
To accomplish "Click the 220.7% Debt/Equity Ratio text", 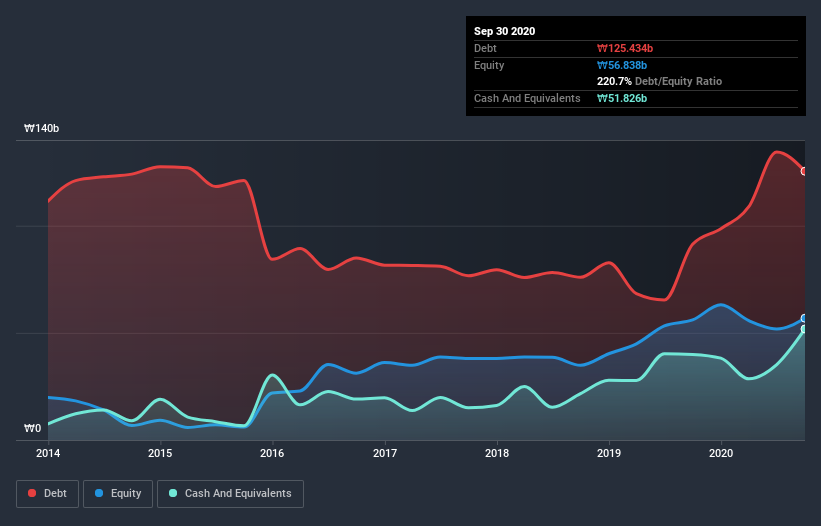I will [659, 81].
